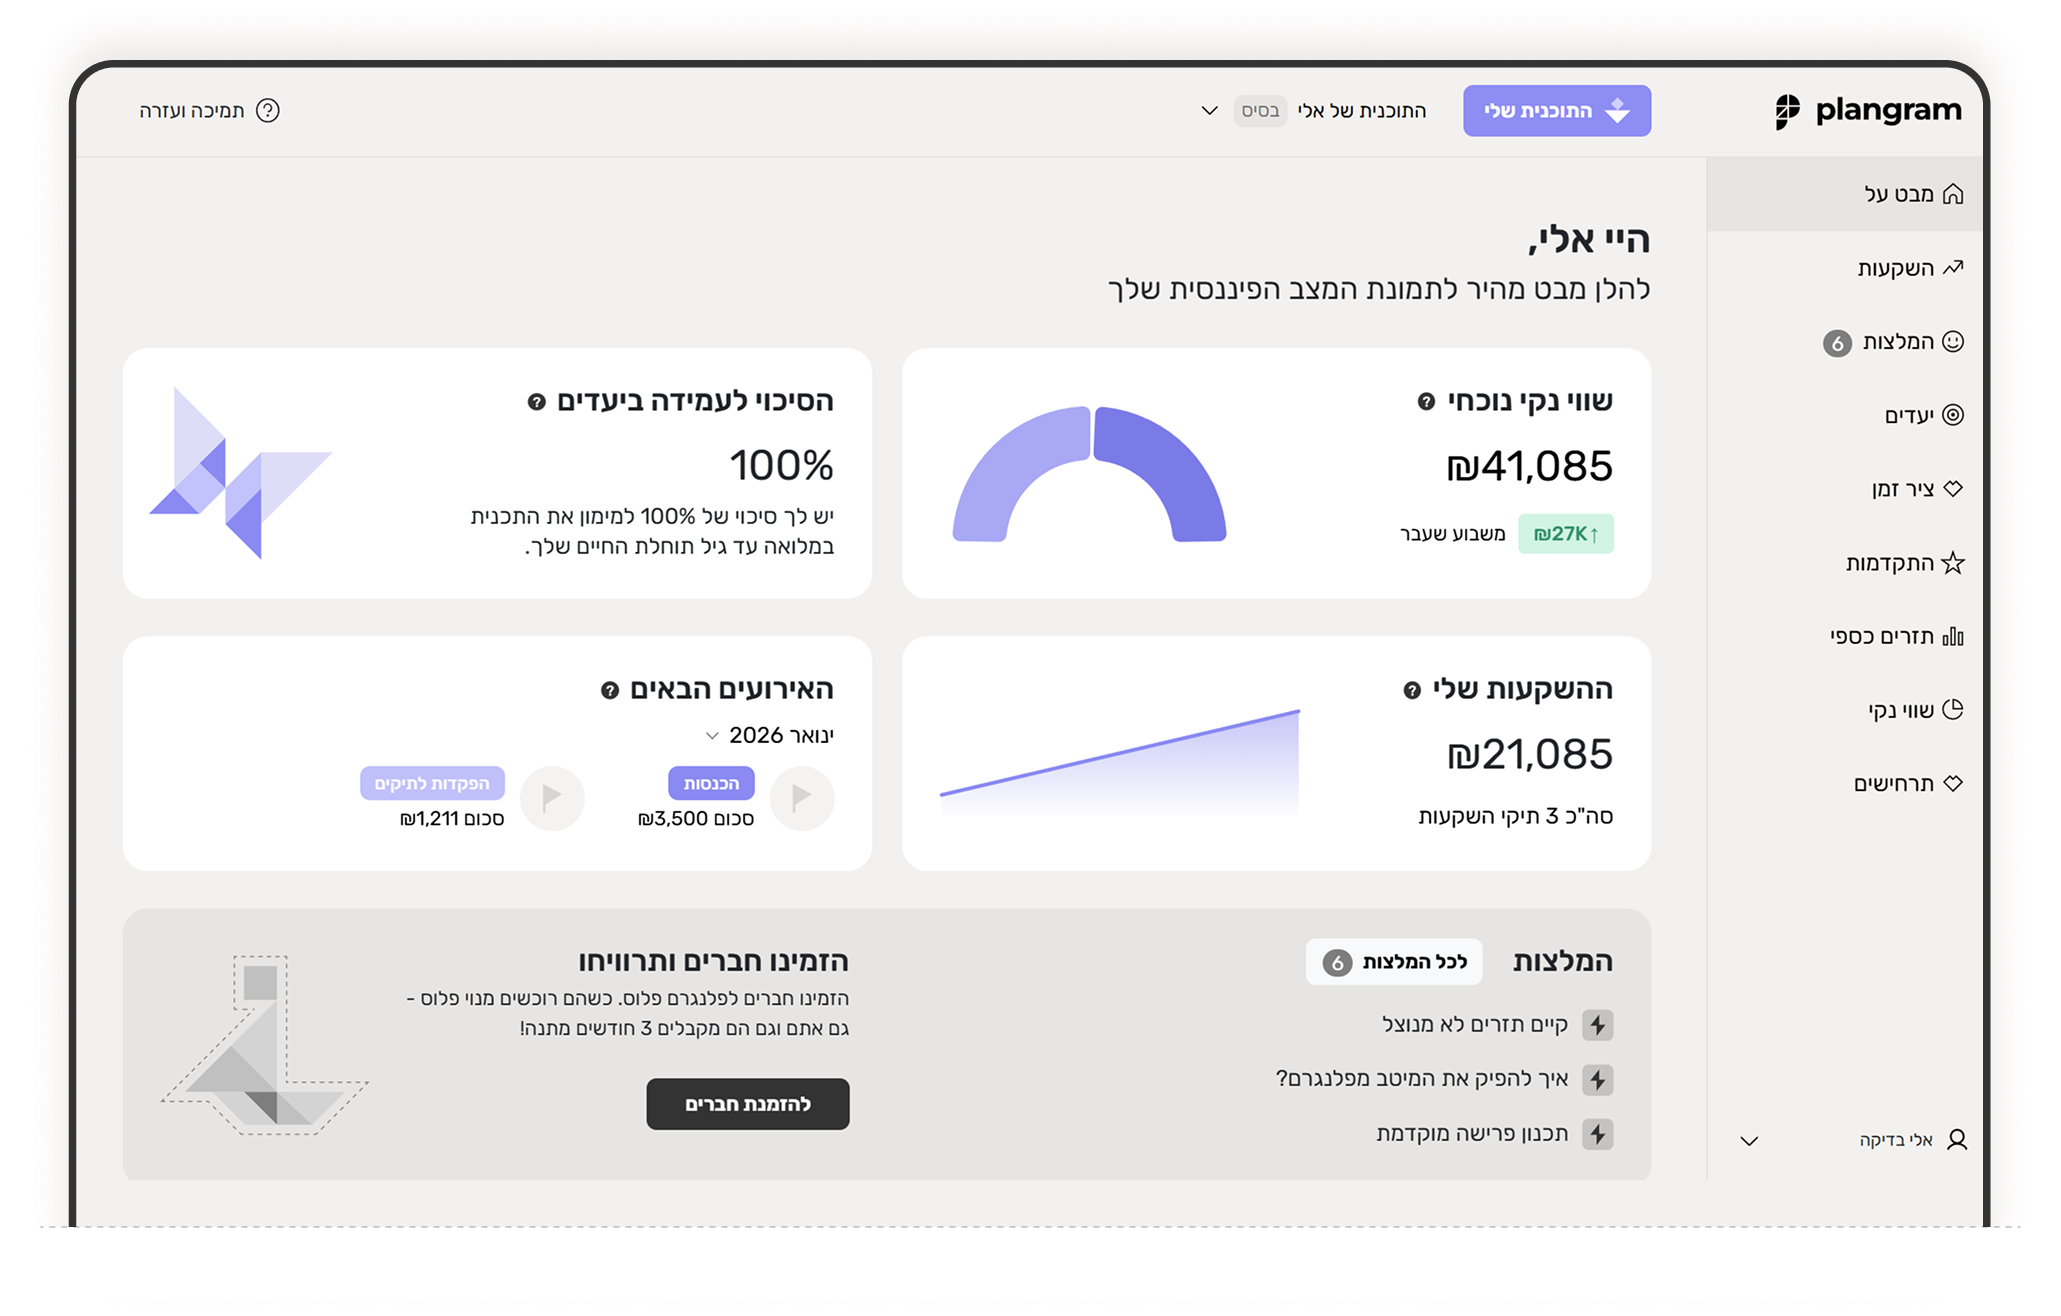Open התקדמות via the star icon
This screenshot has width=2061, height=1316.
coord(1952,562)
